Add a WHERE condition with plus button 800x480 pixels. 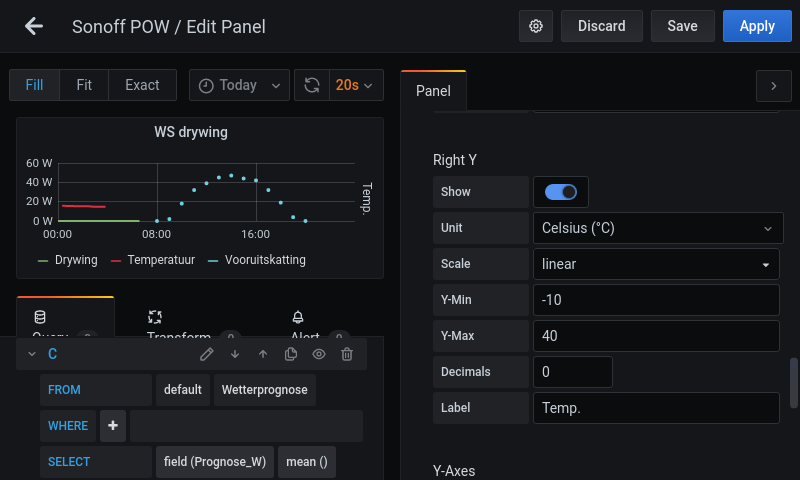tap(113, 426)
